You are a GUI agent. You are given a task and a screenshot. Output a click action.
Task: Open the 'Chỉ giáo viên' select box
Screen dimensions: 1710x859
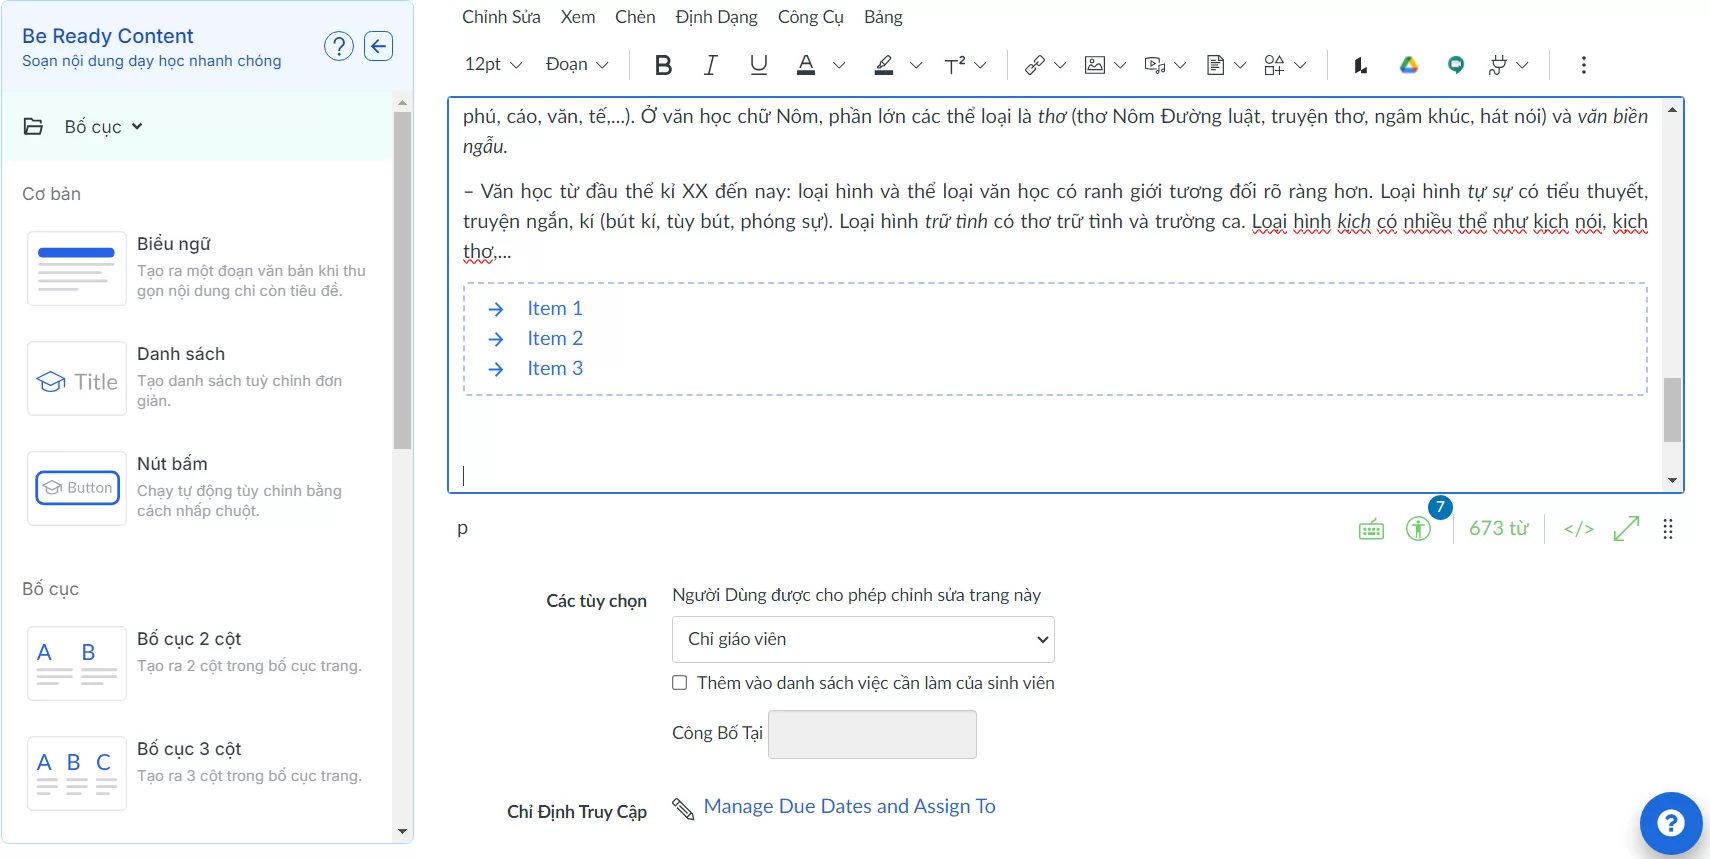coord(863,639)
